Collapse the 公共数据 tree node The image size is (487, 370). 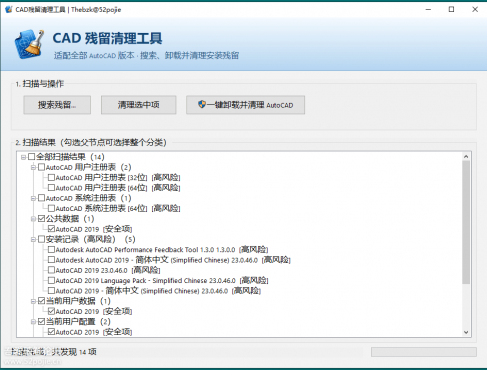click(x=33, y=219)
